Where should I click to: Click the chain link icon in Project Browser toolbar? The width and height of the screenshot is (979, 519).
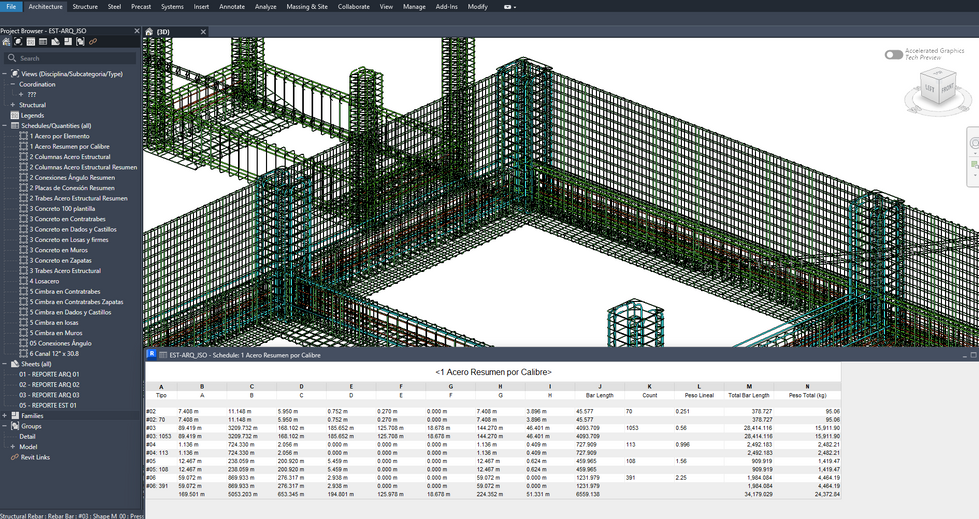click(93, 42)
